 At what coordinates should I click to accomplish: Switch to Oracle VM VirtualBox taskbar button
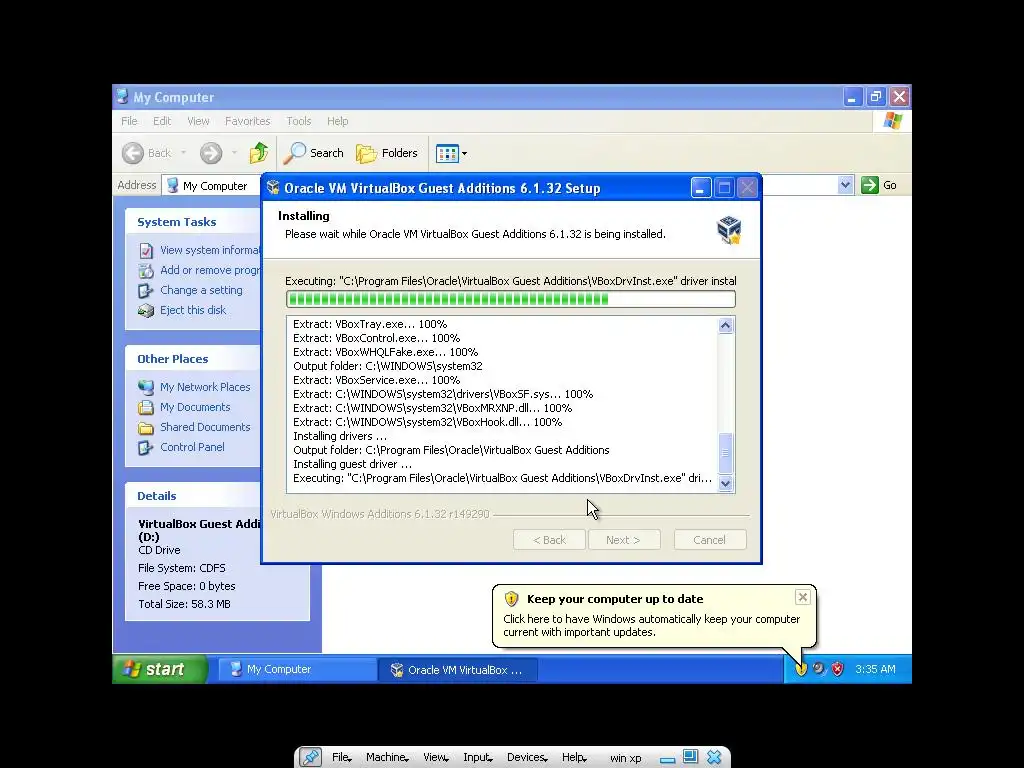point(458,670)
